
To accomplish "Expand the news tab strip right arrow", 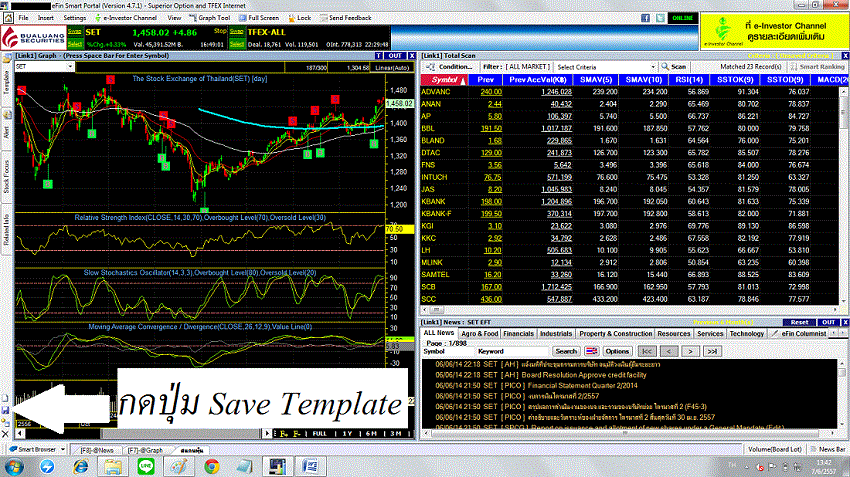I will pyautogui.click(x=843, y=333).
